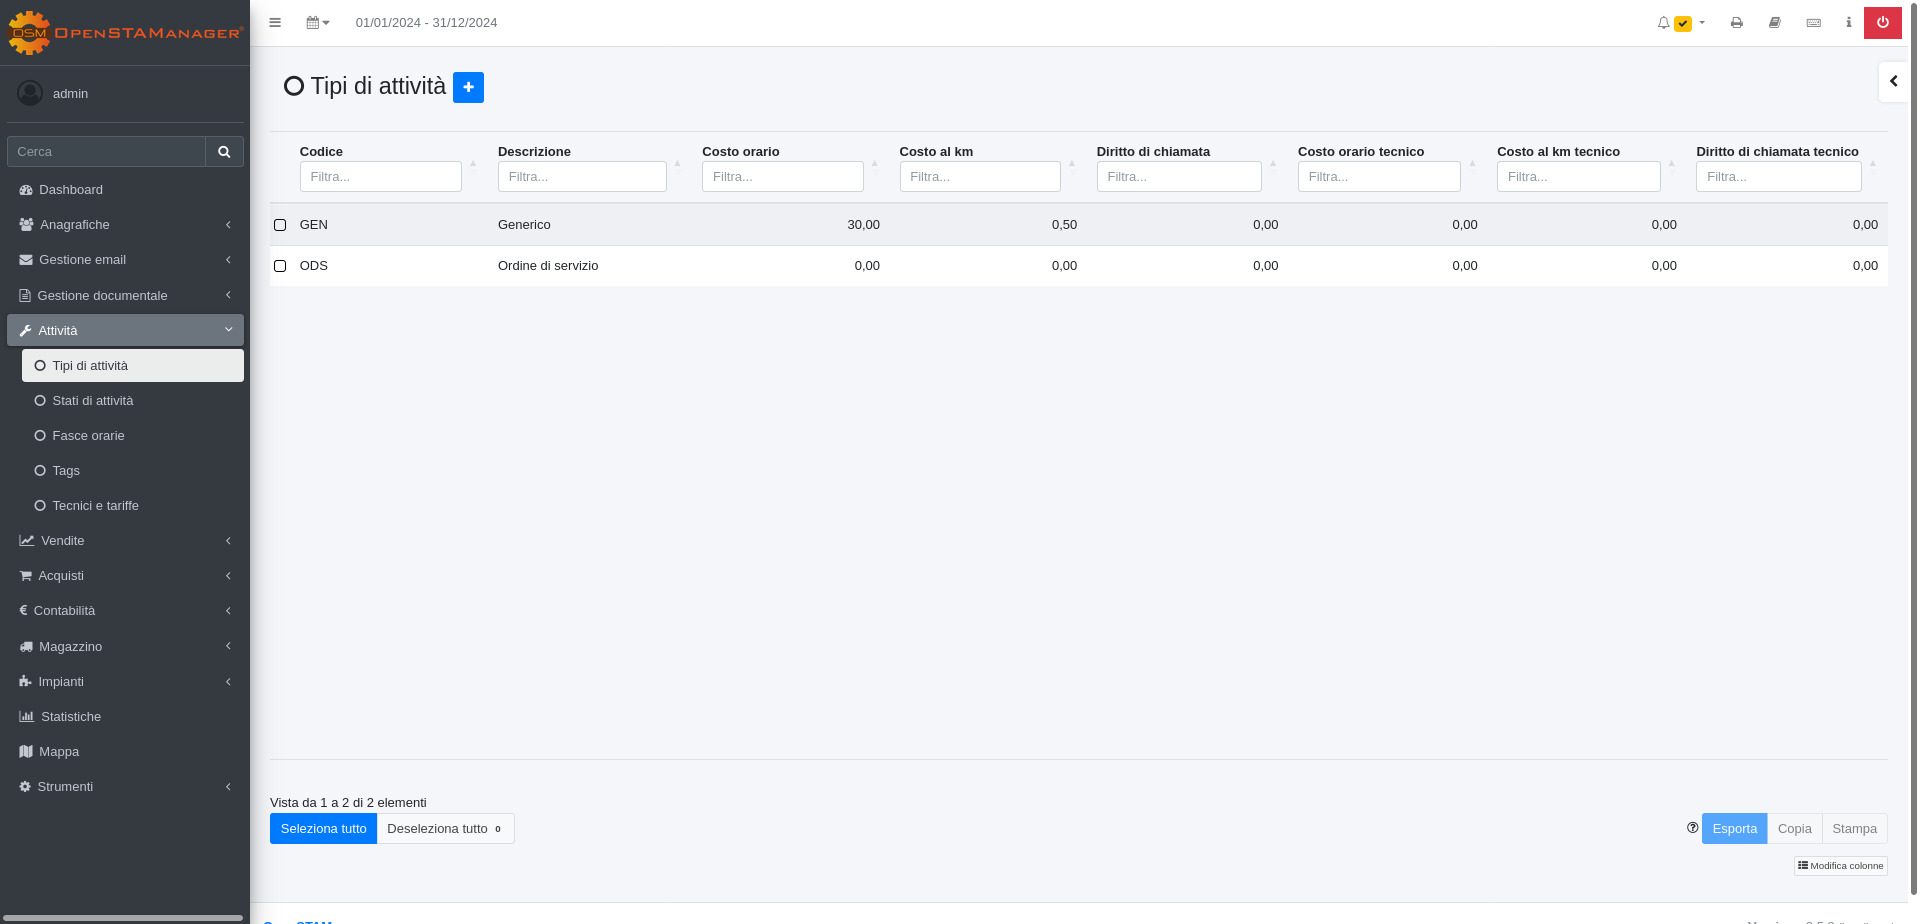Viewport: 1920px width, 924px height.
Task: Click the red power logout icon
Action: click(x=1882, y=23)
